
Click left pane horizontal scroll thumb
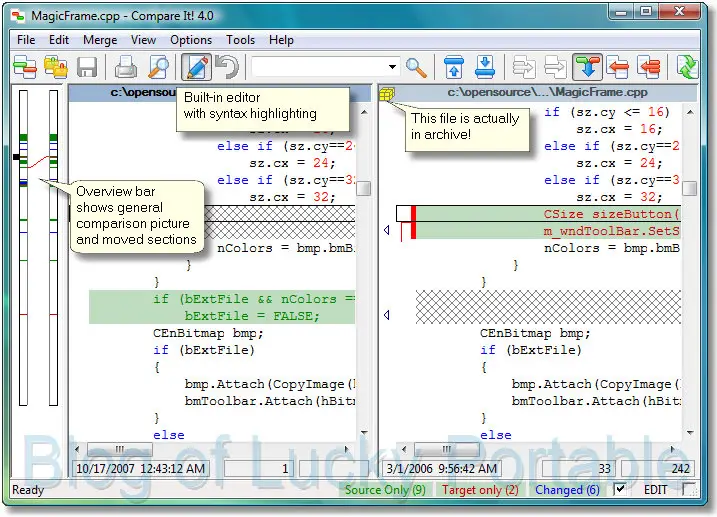[x=120, y=449]
